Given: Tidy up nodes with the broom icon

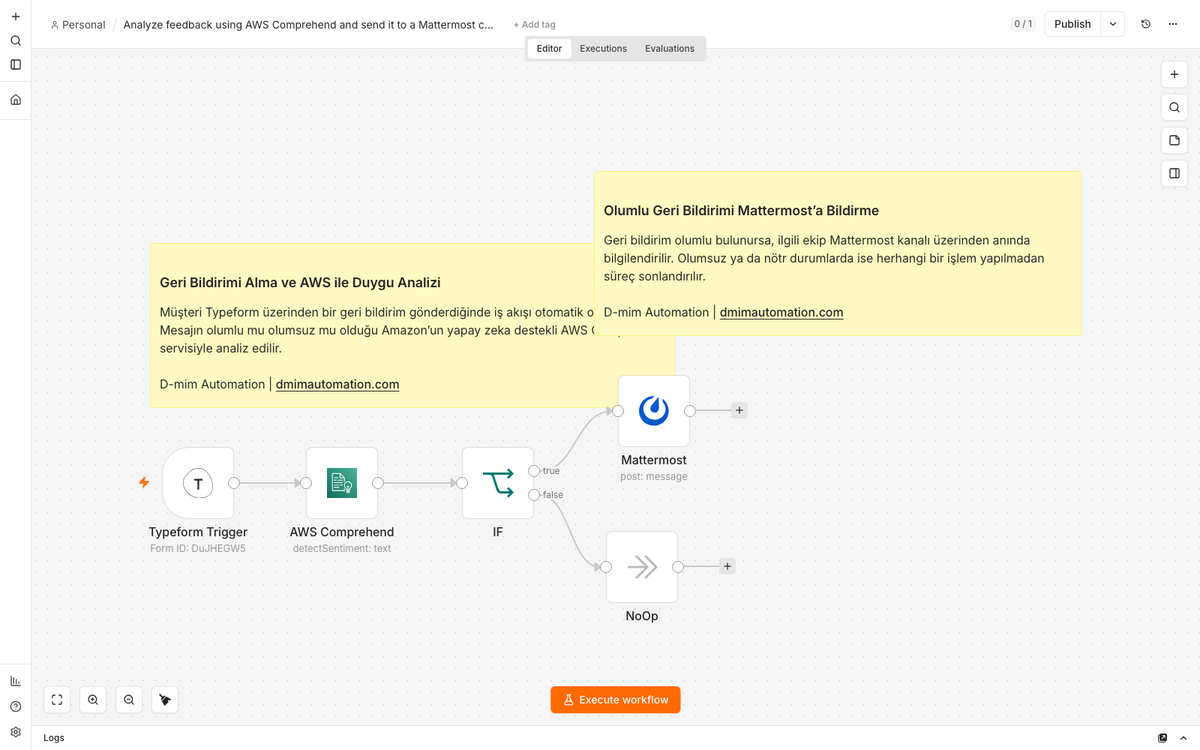Looking at the screenshot, I should [165, 700].
